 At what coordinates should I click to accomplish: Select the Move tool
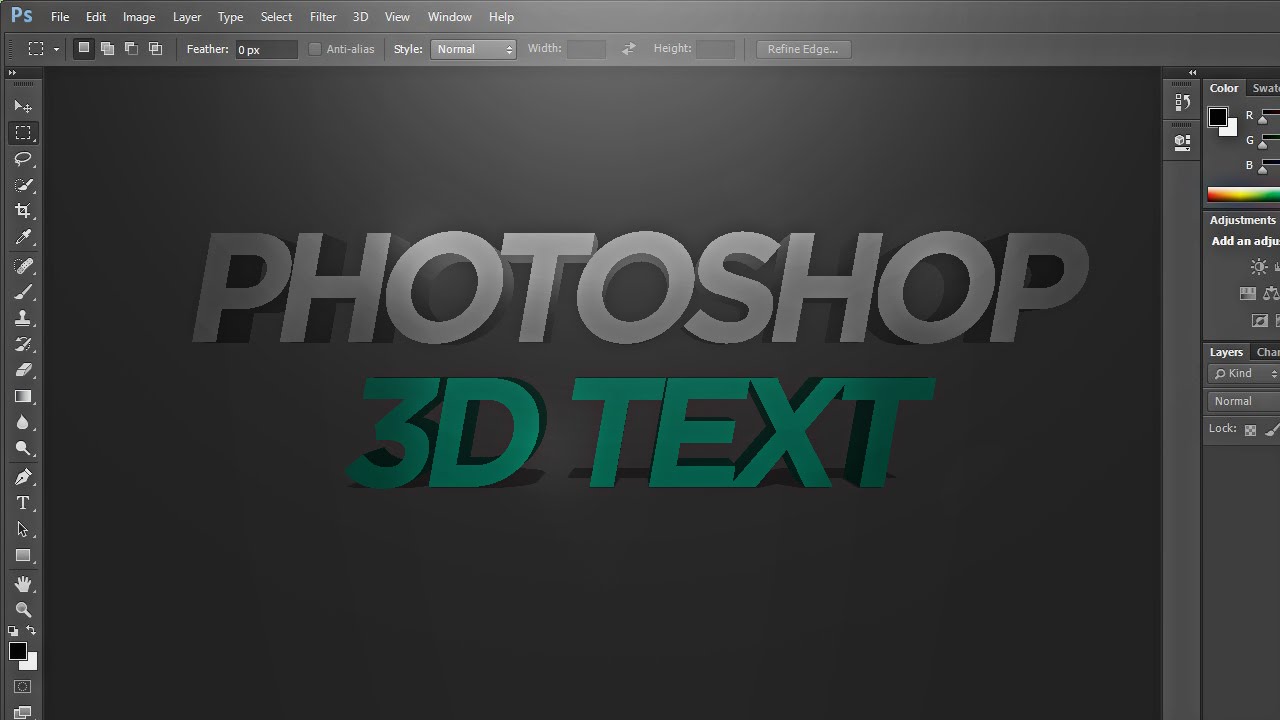point(23,106)
